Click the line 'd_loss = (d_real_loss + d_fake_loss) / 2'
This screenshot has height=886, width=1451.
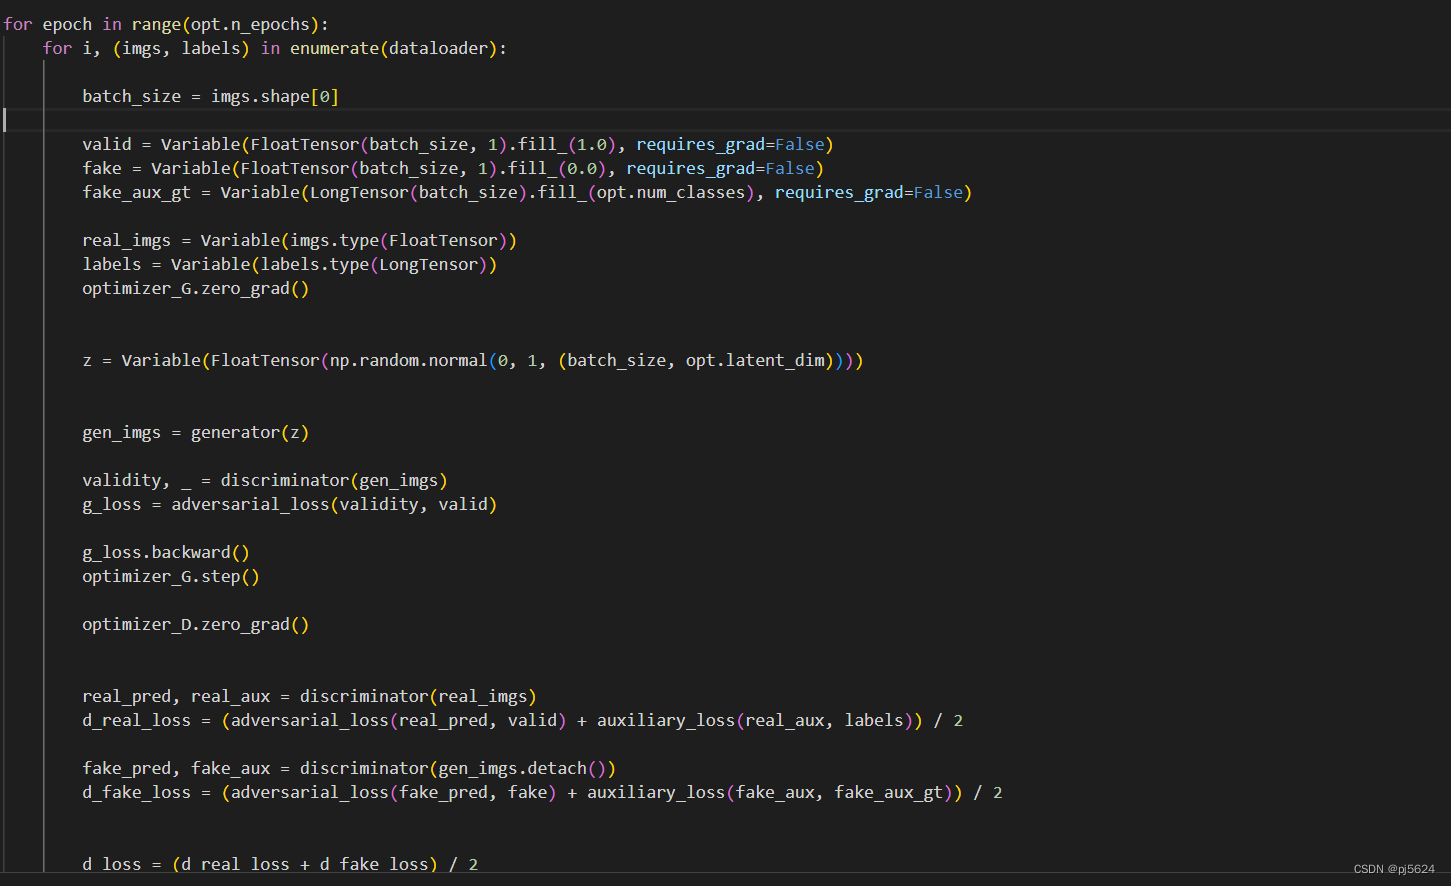pos(280,864)
